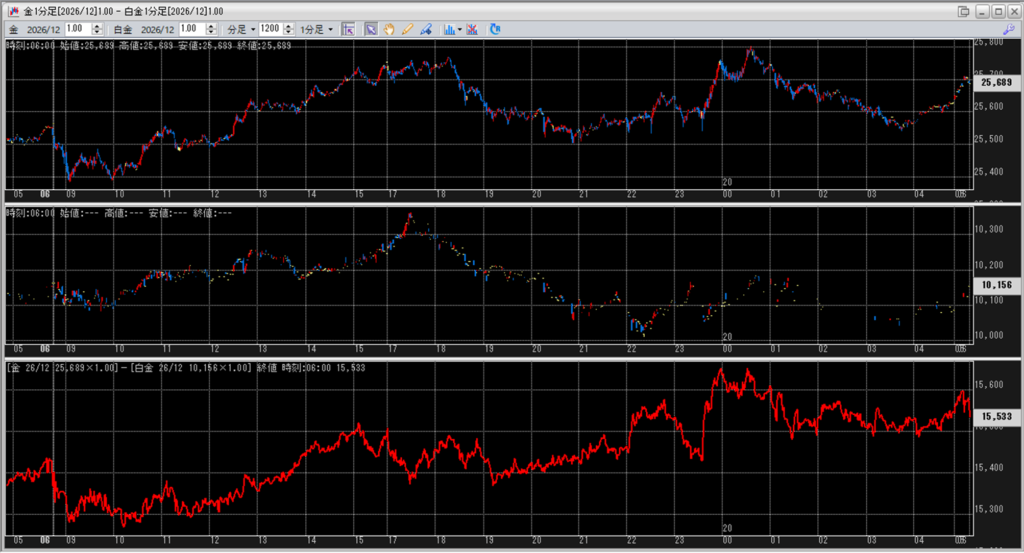Click the bar chart indicator icon
This screenshot has height=553, width=1024.
tap(449, 29)
